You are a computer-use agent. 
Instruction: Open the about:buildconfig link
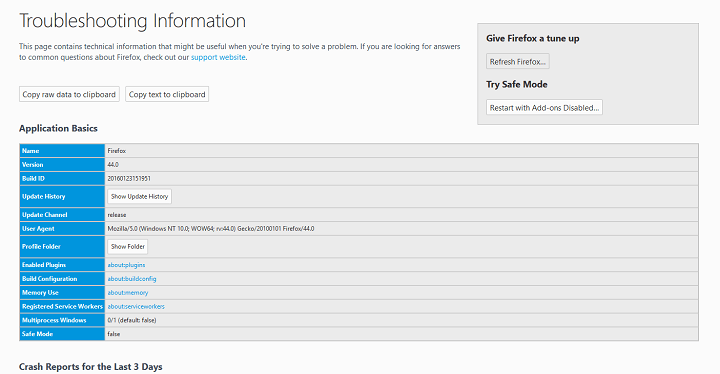tap(132, 279)
